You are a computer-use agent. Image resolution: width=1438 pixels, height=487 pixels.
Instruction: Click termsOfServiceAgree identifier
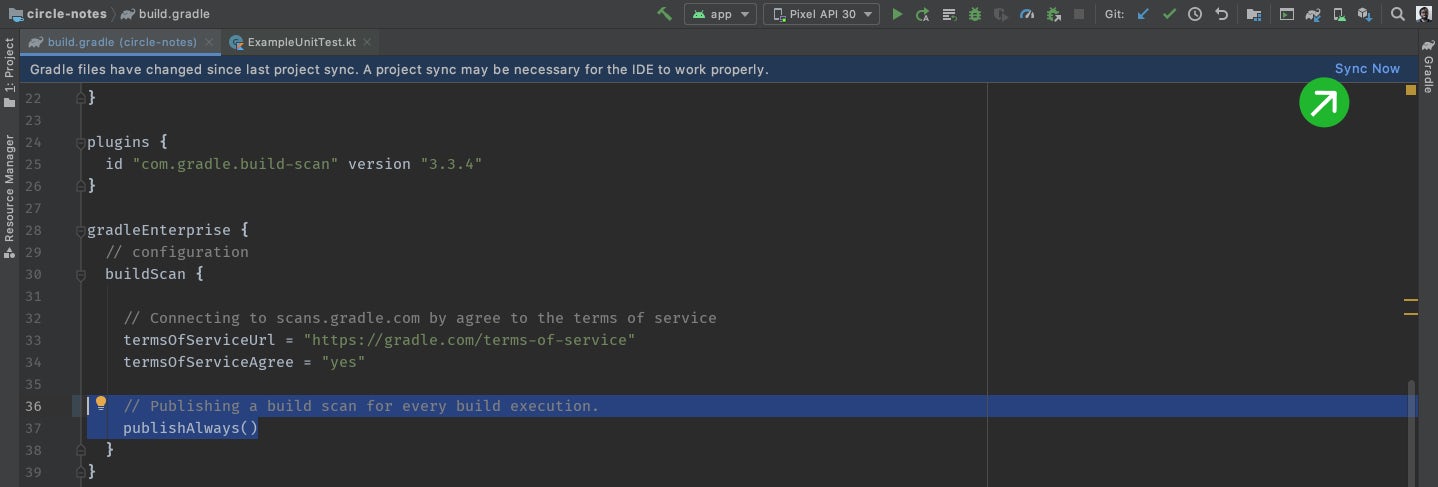(208, 362)
